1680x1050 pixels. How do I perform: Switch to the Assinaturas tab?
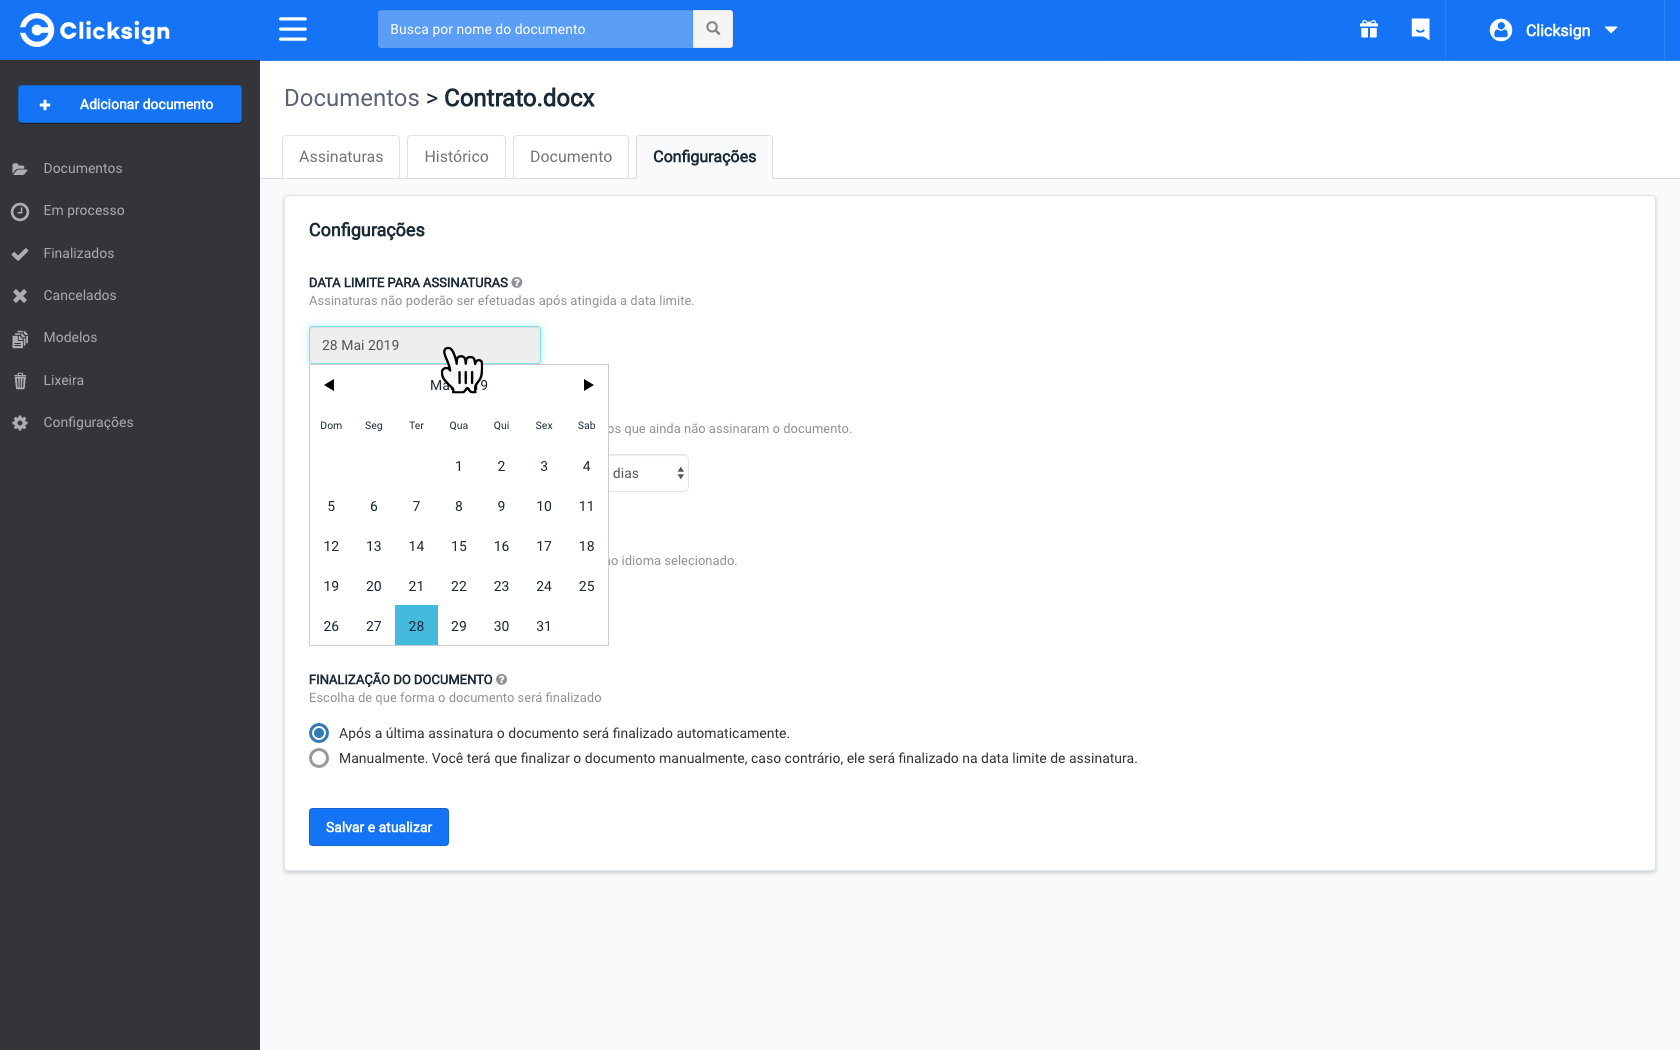click(x=341, y=157)
